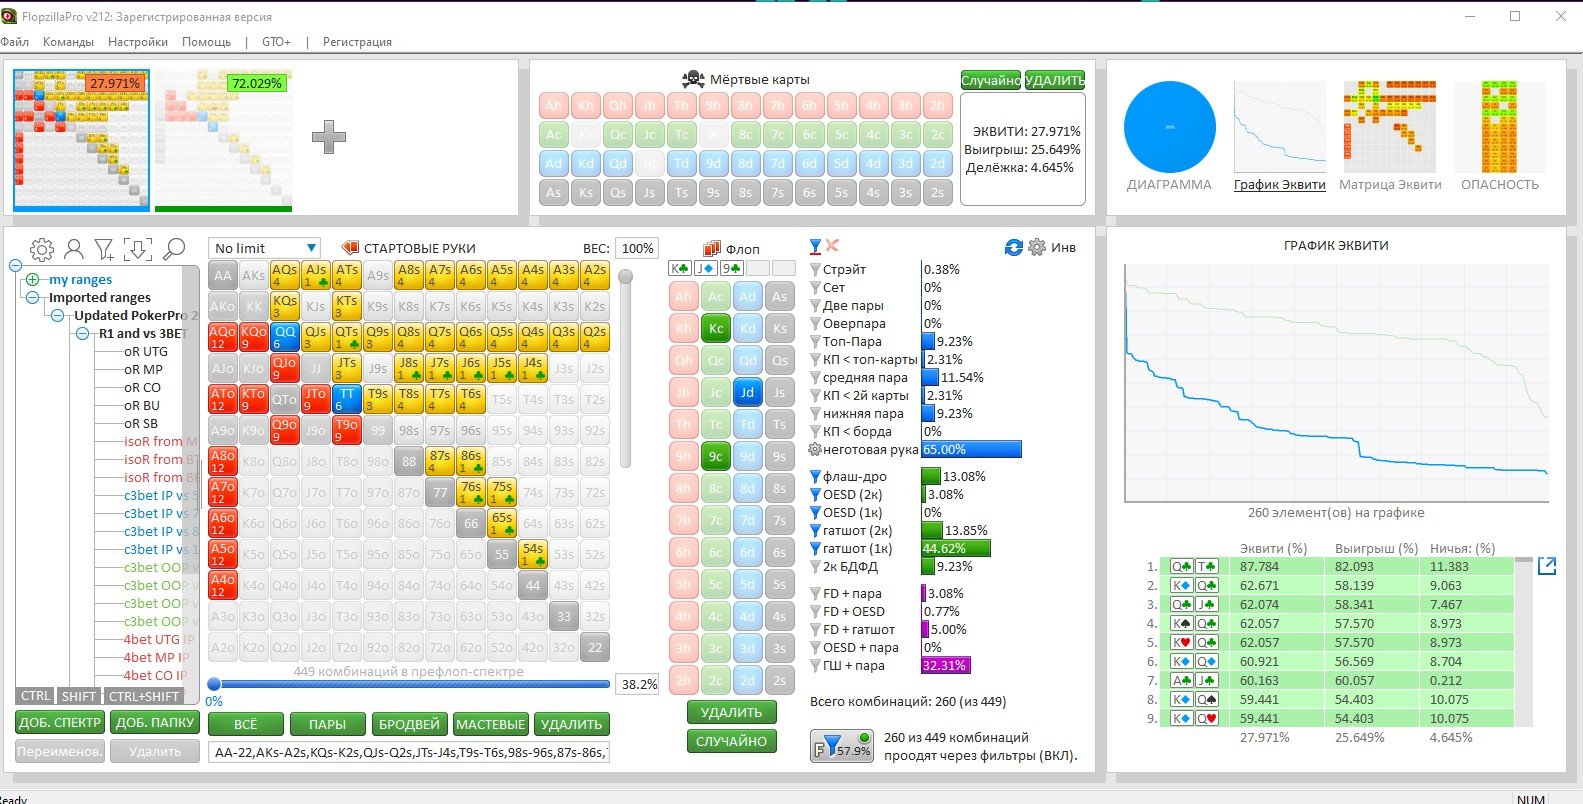Click the red X clear filters icon
The image size is (1583, 804).
pos(832,245)
